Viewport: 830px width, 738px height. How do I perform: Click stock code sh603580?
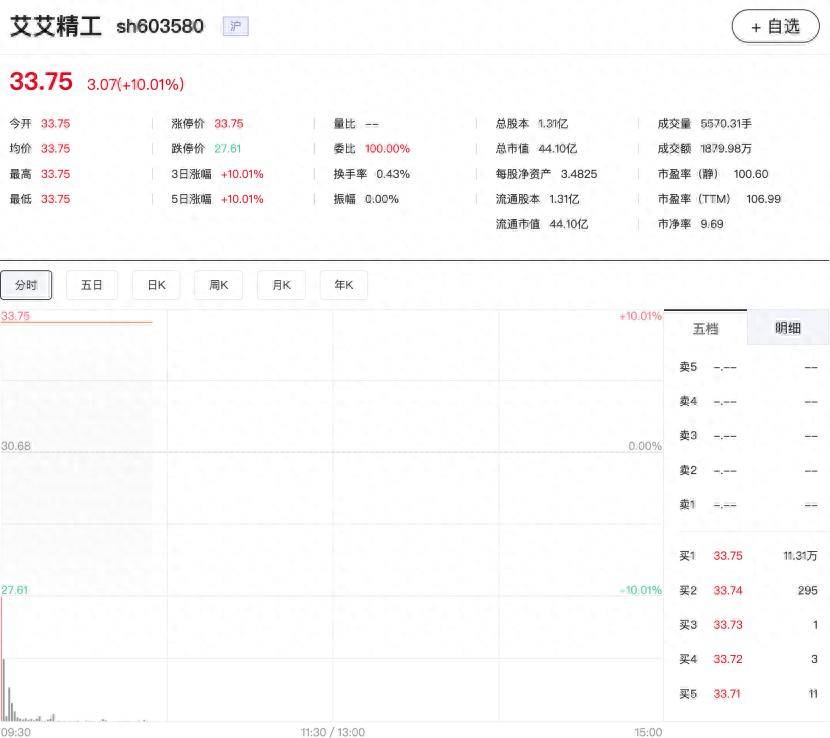[160, 26]
